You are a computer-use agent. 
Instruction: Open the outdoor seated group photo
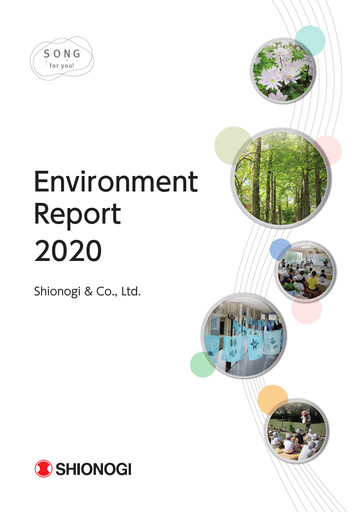click(x=297, y=431)
